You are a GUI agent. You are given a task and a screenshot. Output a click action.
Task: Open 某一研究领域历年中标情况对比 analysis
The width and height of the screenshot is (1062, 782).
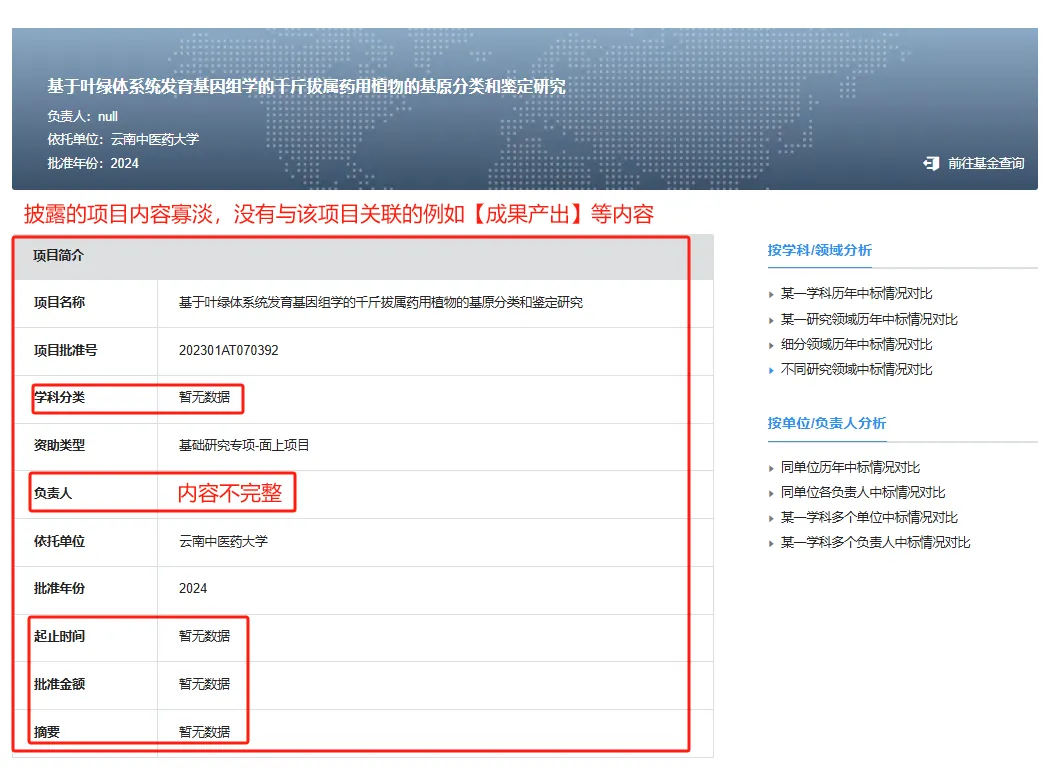pos(869,319)
